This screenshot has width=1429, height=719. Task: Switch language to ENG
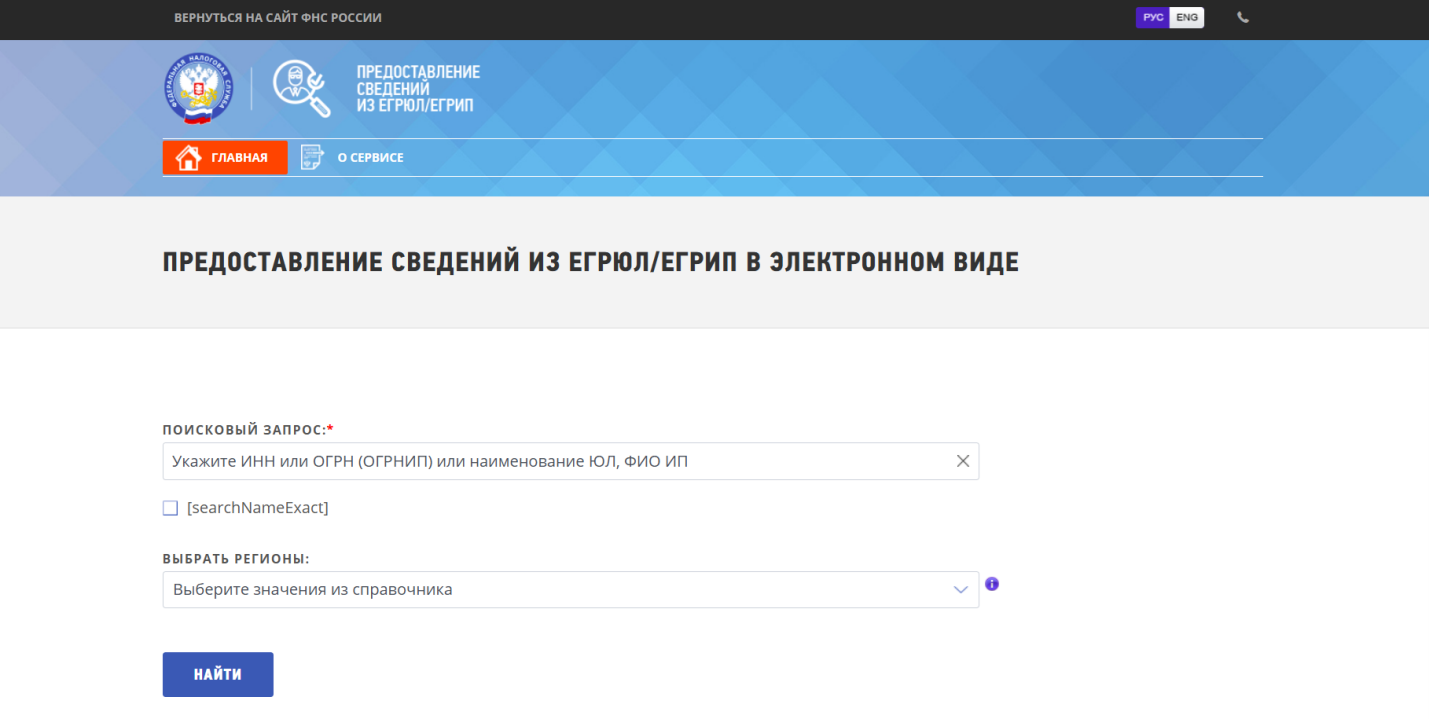pos(1187,18)
